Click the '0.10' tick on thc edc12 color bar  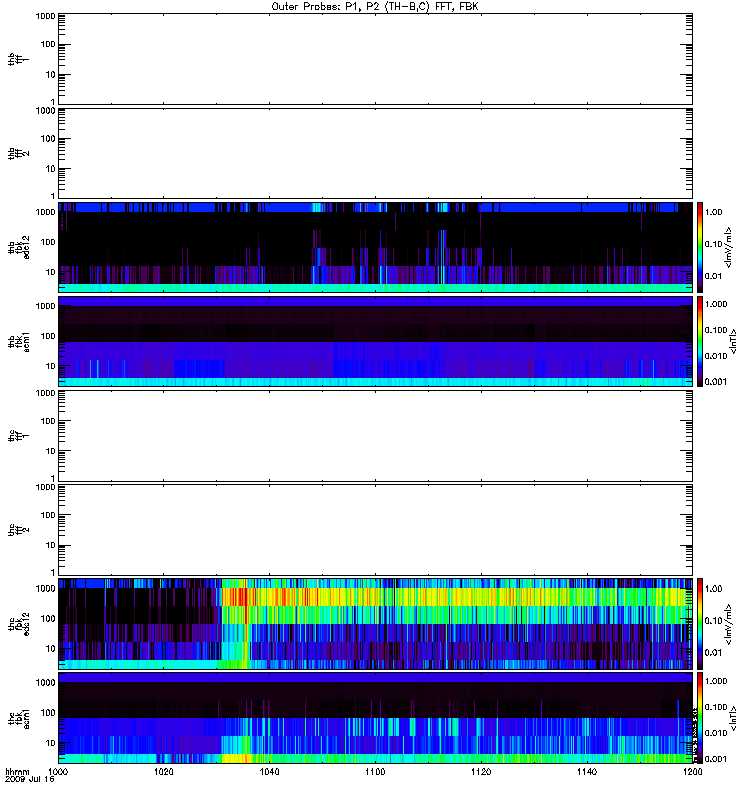[713, 620]
